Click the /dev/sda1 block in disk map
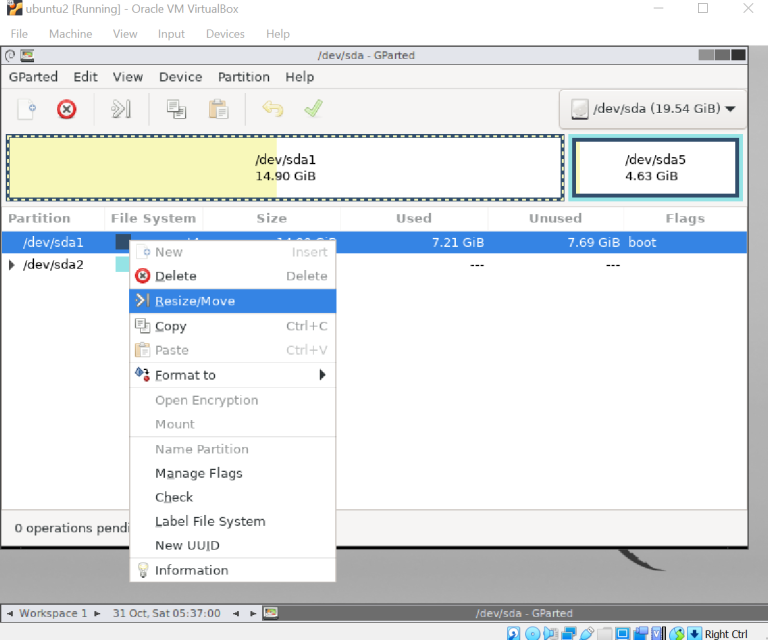Viewport: 768px width, 640px height. point(285,167)
